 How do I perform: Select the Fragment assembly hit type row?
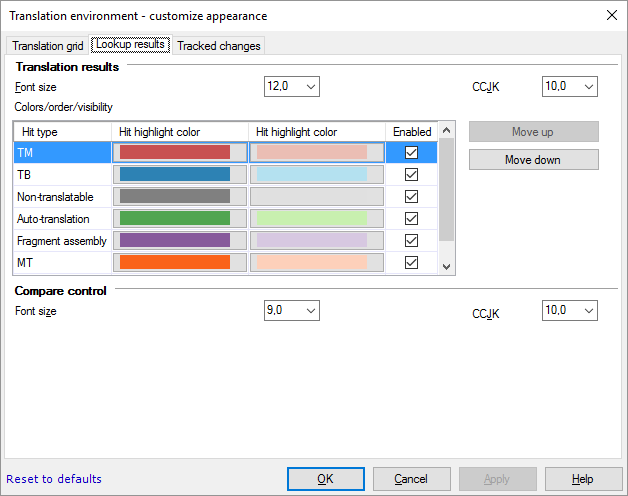(62, 240)
